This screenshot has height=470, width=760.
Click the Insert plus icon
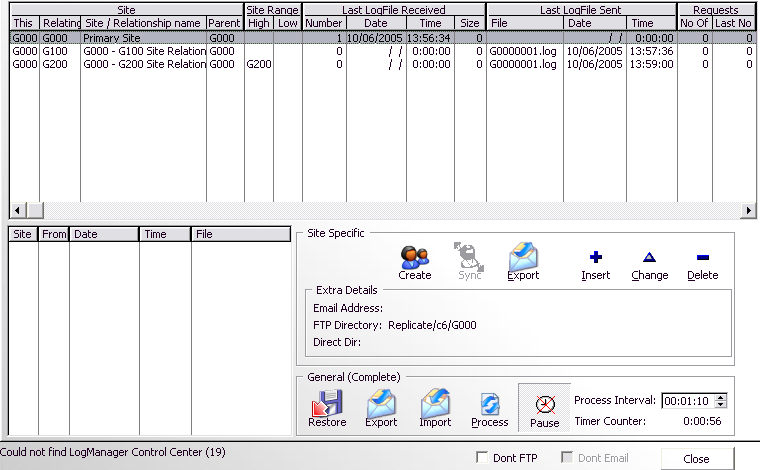click(596, 258)
